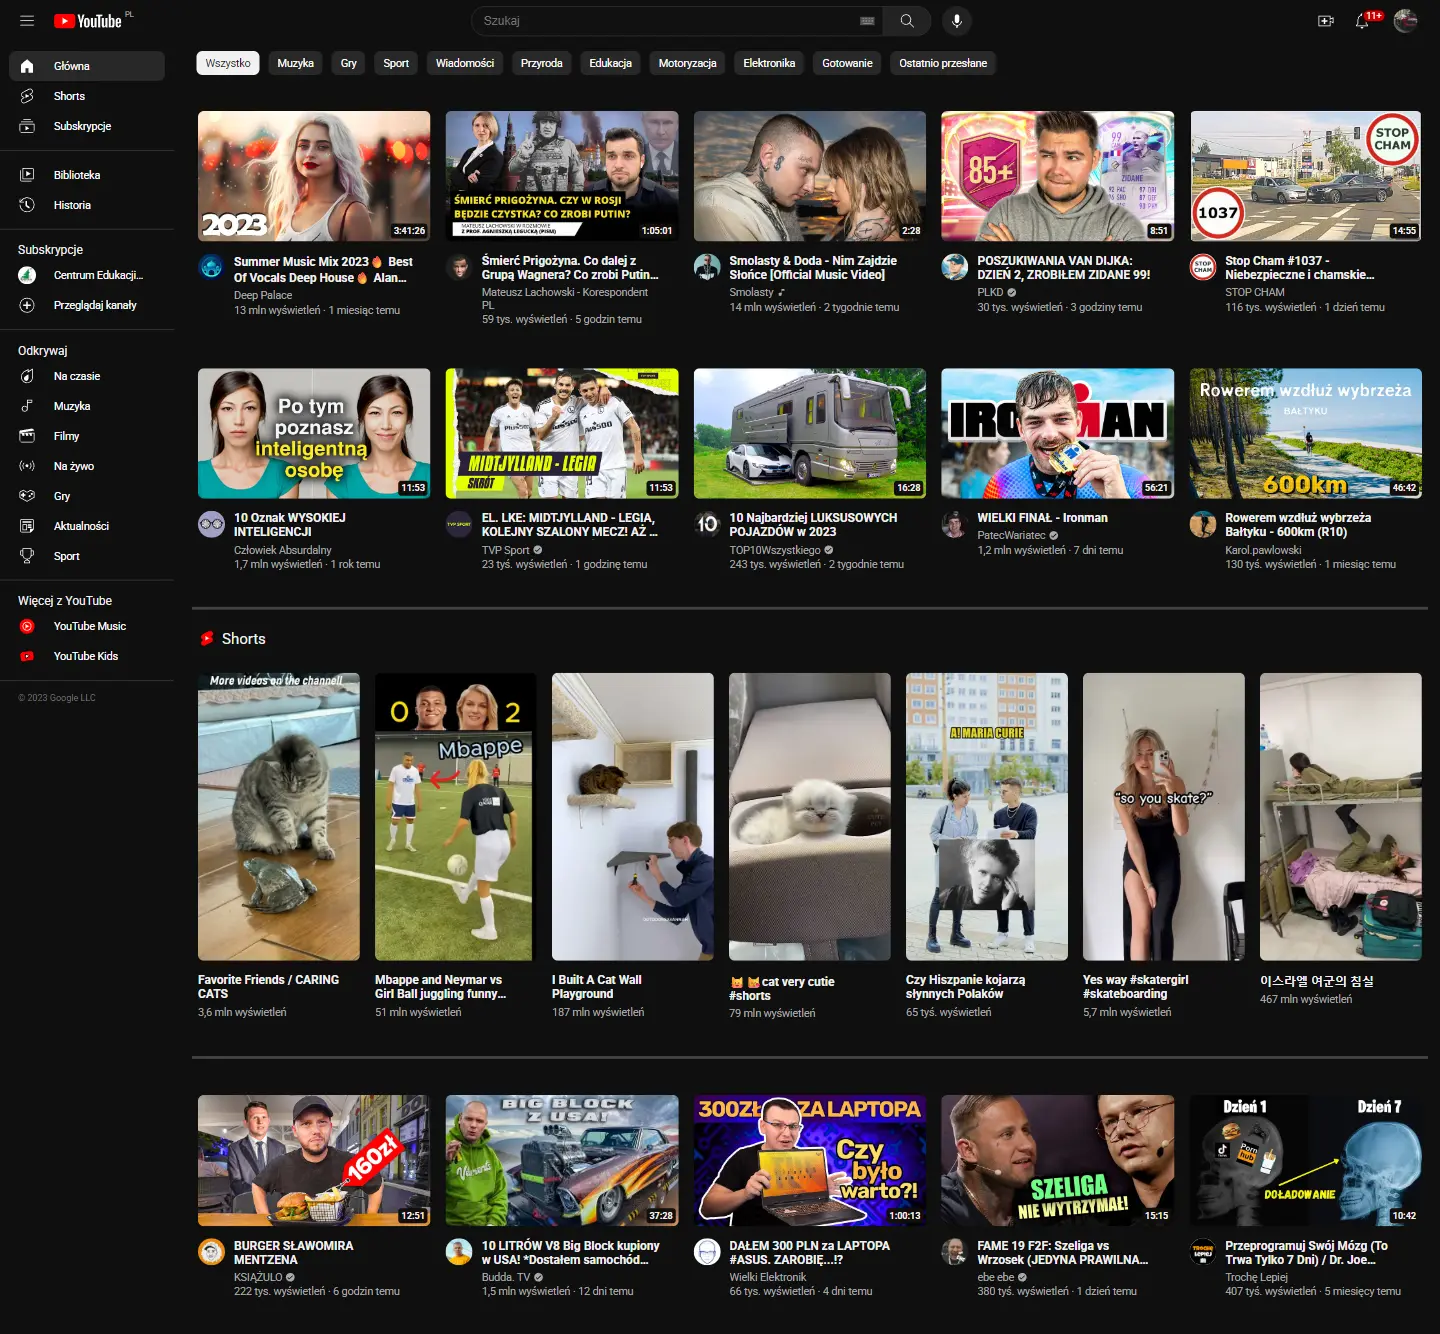Open the I Built A Cat Wall short

632,816
